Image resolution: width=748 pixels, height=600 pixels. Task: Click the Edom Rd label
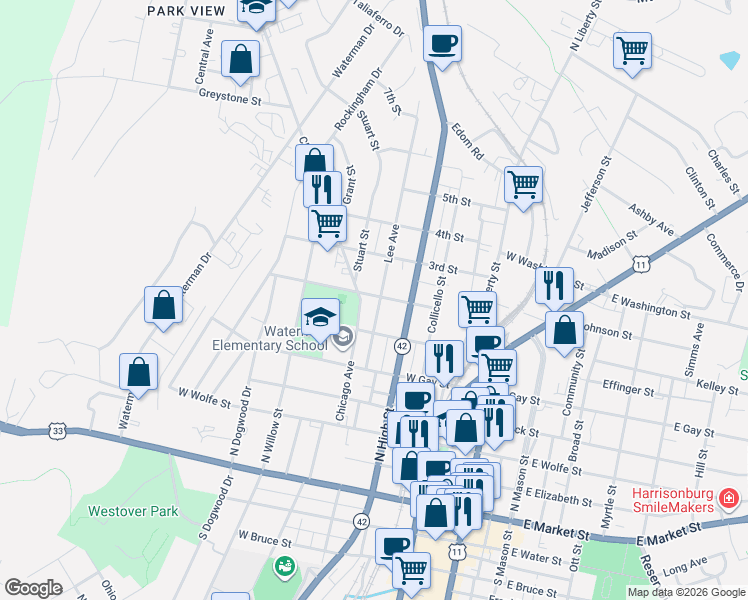pos(468,142)
